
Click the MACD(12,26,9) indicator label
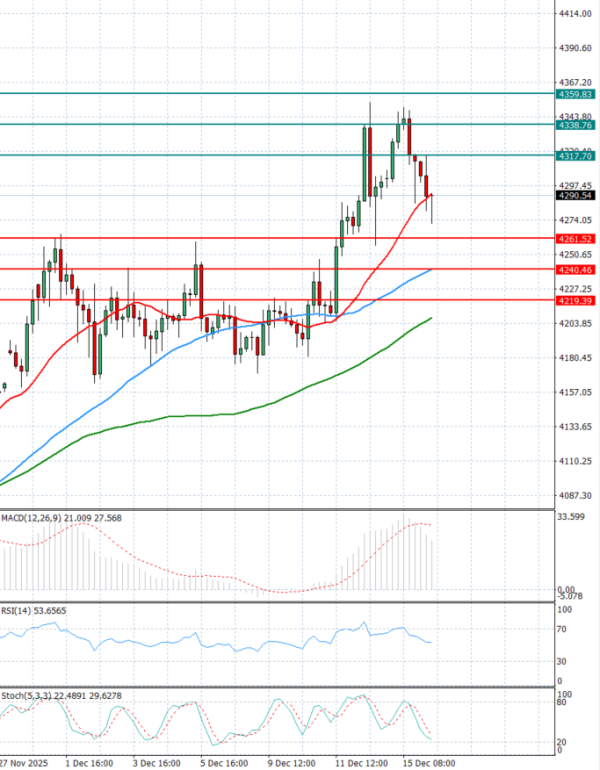pos(30,518)
